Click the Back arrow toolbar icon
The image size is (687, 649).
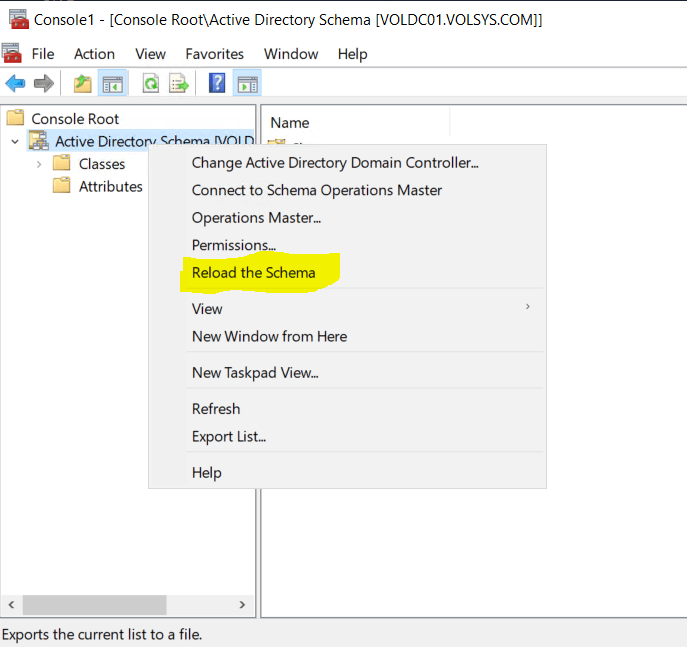[x=15, y=84]
